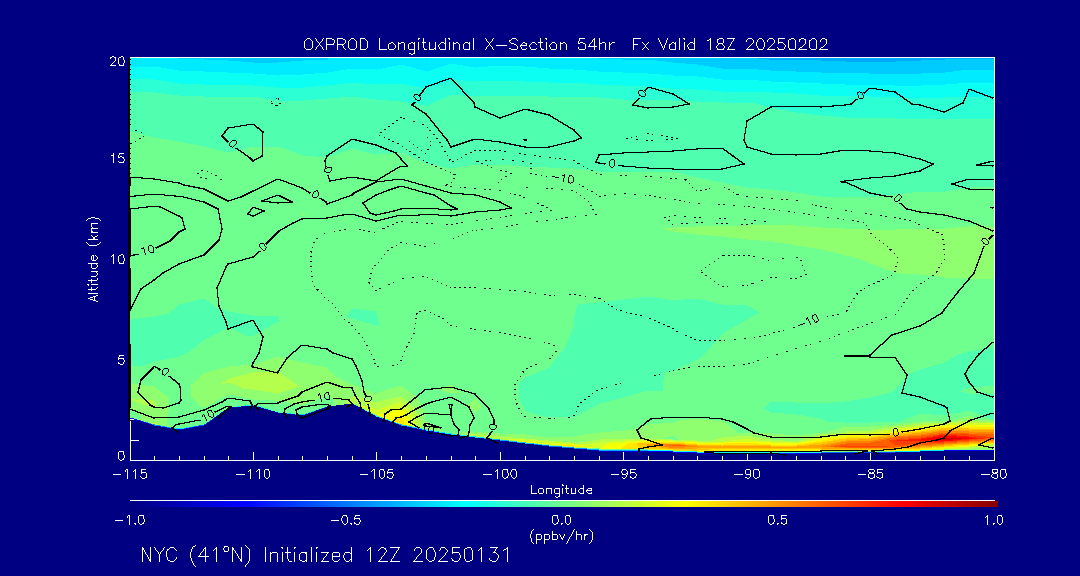Image resolution: width=1080 pixels, height=576 pixels.
Task: Click the longitude tick label '-105'
Action: pyautogui.click(x=377, y=475)
